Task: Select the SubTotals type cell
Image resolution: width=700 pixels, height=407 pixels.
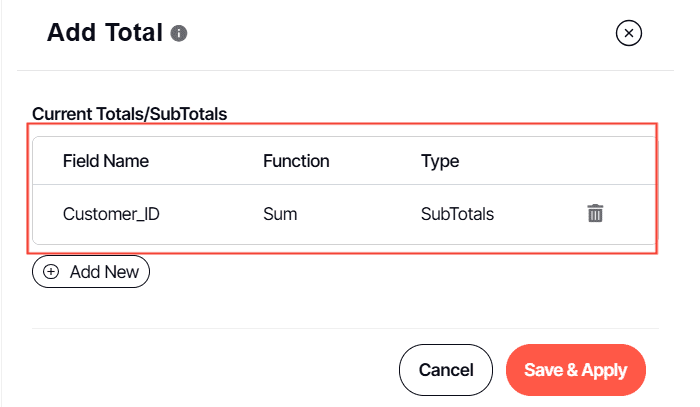Action: (457, 213)
